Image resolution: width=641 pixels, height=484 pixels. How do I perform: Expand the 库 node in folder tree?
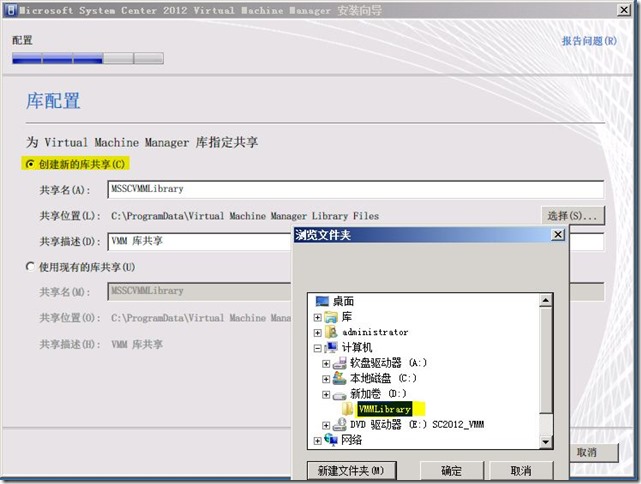318,317
